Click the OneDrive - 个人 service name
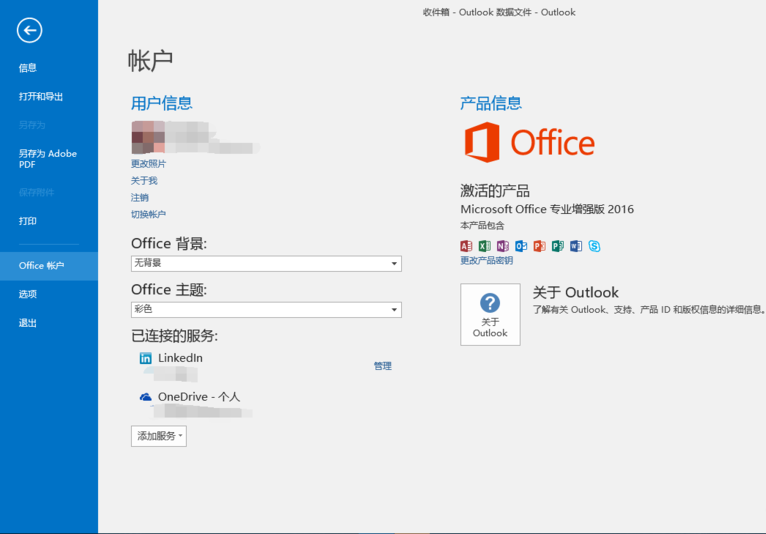 (199, 397)
